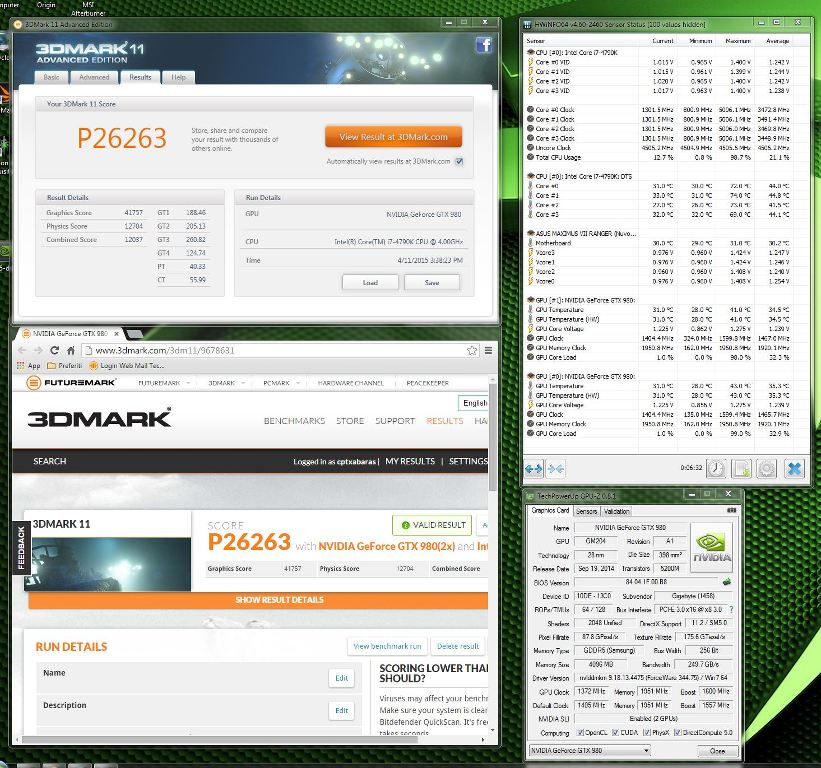Open the Apps bookmarks shortcut
The width and height of the screenshot is (821, 768).
click(29, 365)
